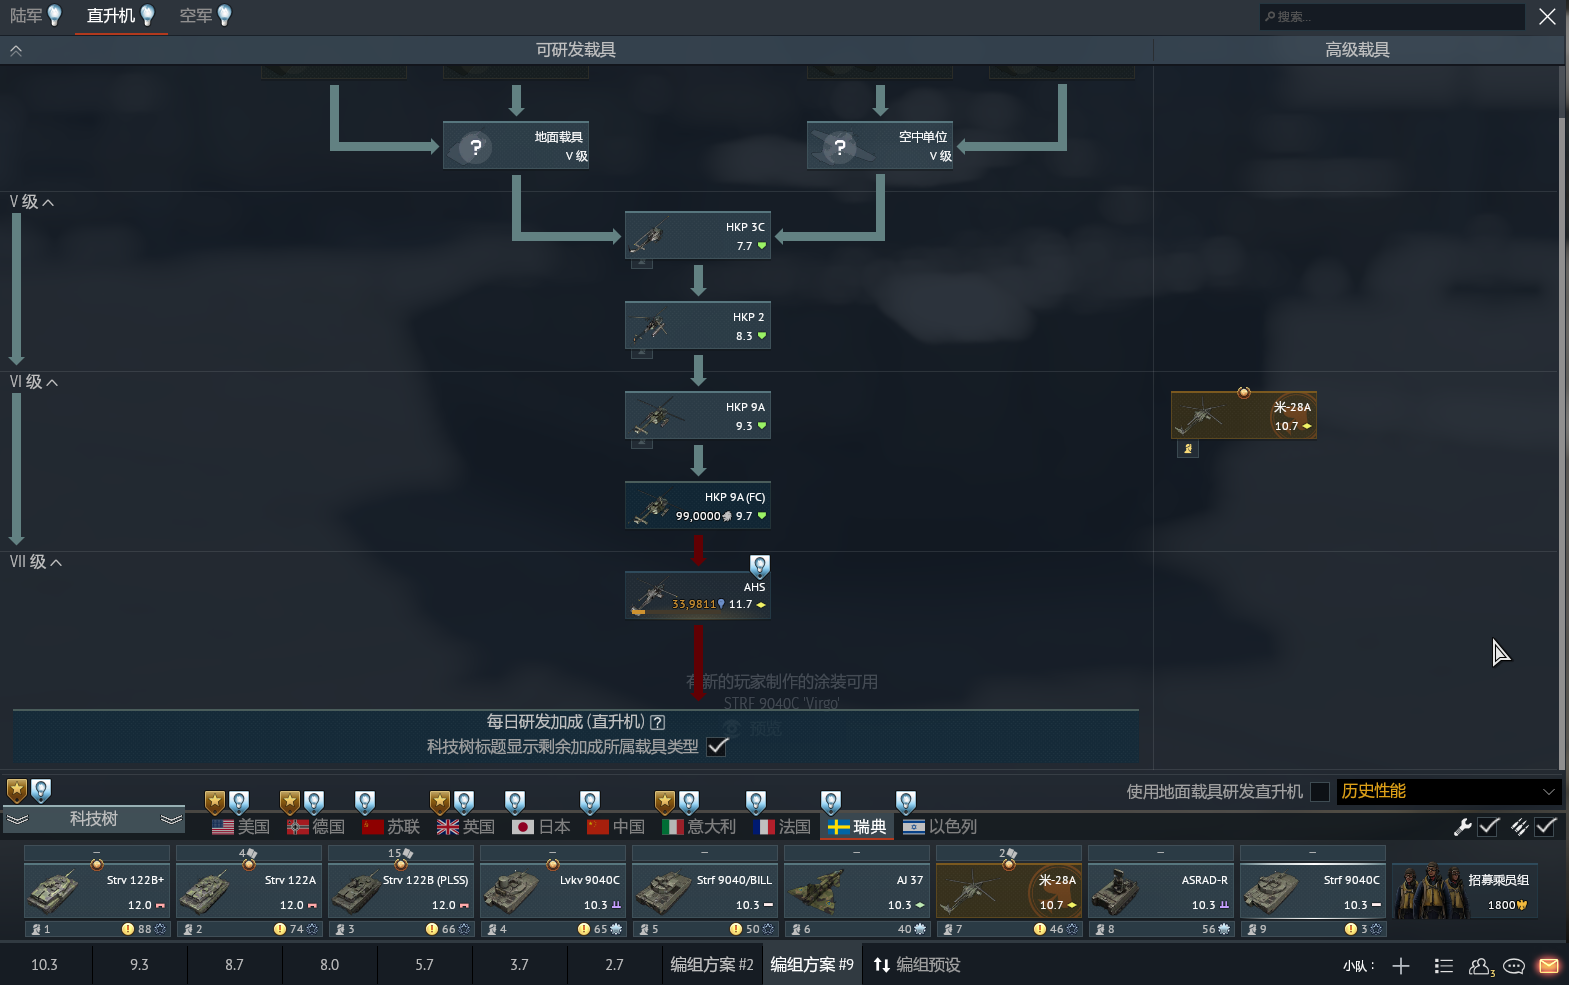Open 编组方案 #2 preset
The width and height of the screenshot is (1569, 985).
712,965
